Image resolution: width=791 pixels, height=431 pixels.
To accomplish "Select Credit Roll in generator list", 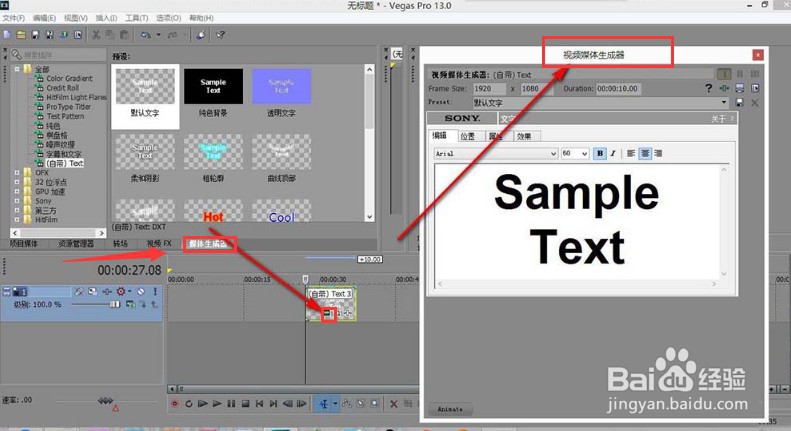I will [x=63, y=88].
